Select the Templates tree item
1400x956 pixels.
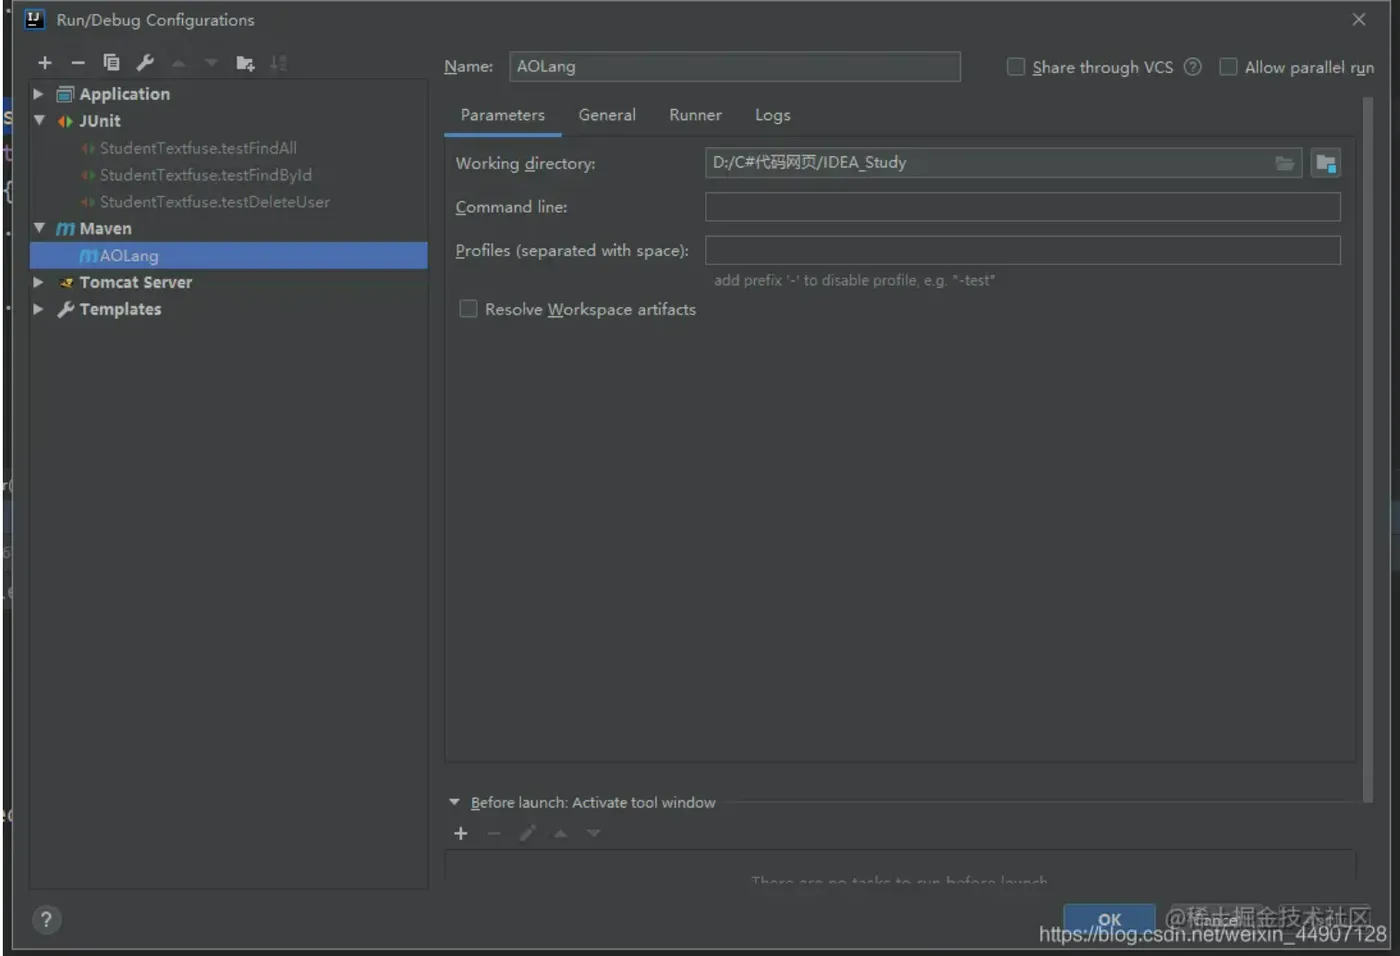tap(120, 309)
